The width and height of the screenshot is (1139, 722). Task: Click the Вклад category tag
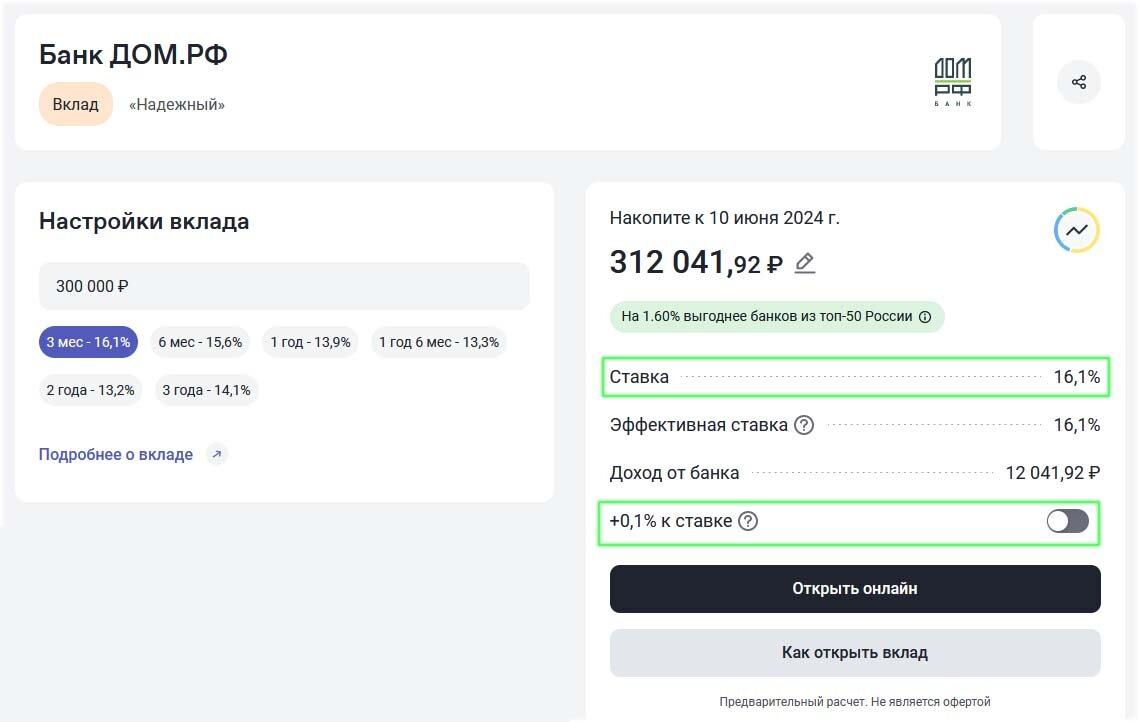[x=76, y=104]
